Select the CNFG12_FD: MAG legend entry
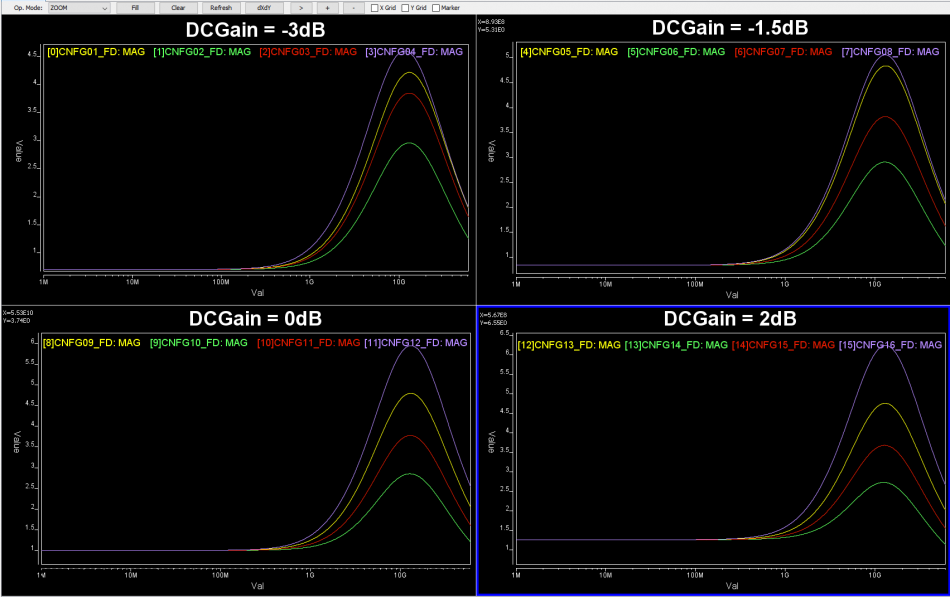 tap(415, 343)
